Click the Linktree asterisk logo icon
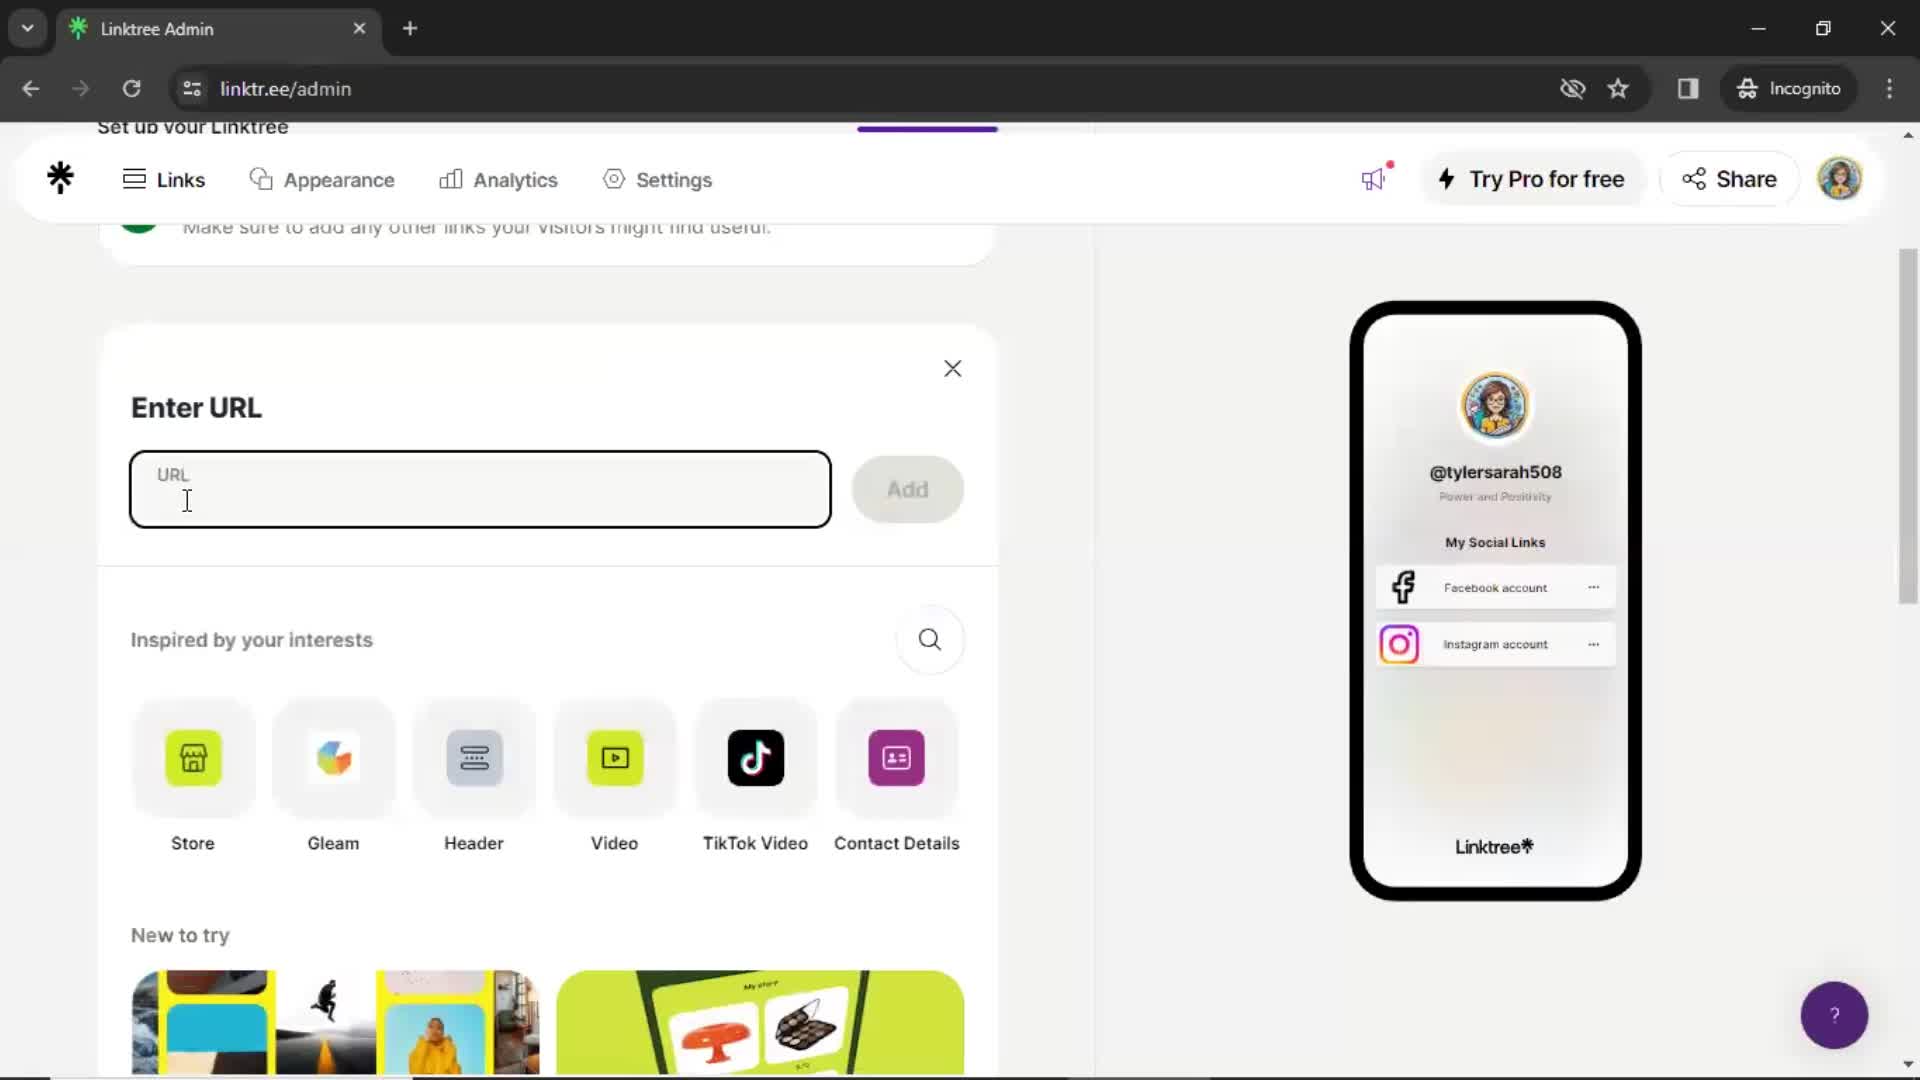This screenshot has height=1080, width=1920. 59,178
